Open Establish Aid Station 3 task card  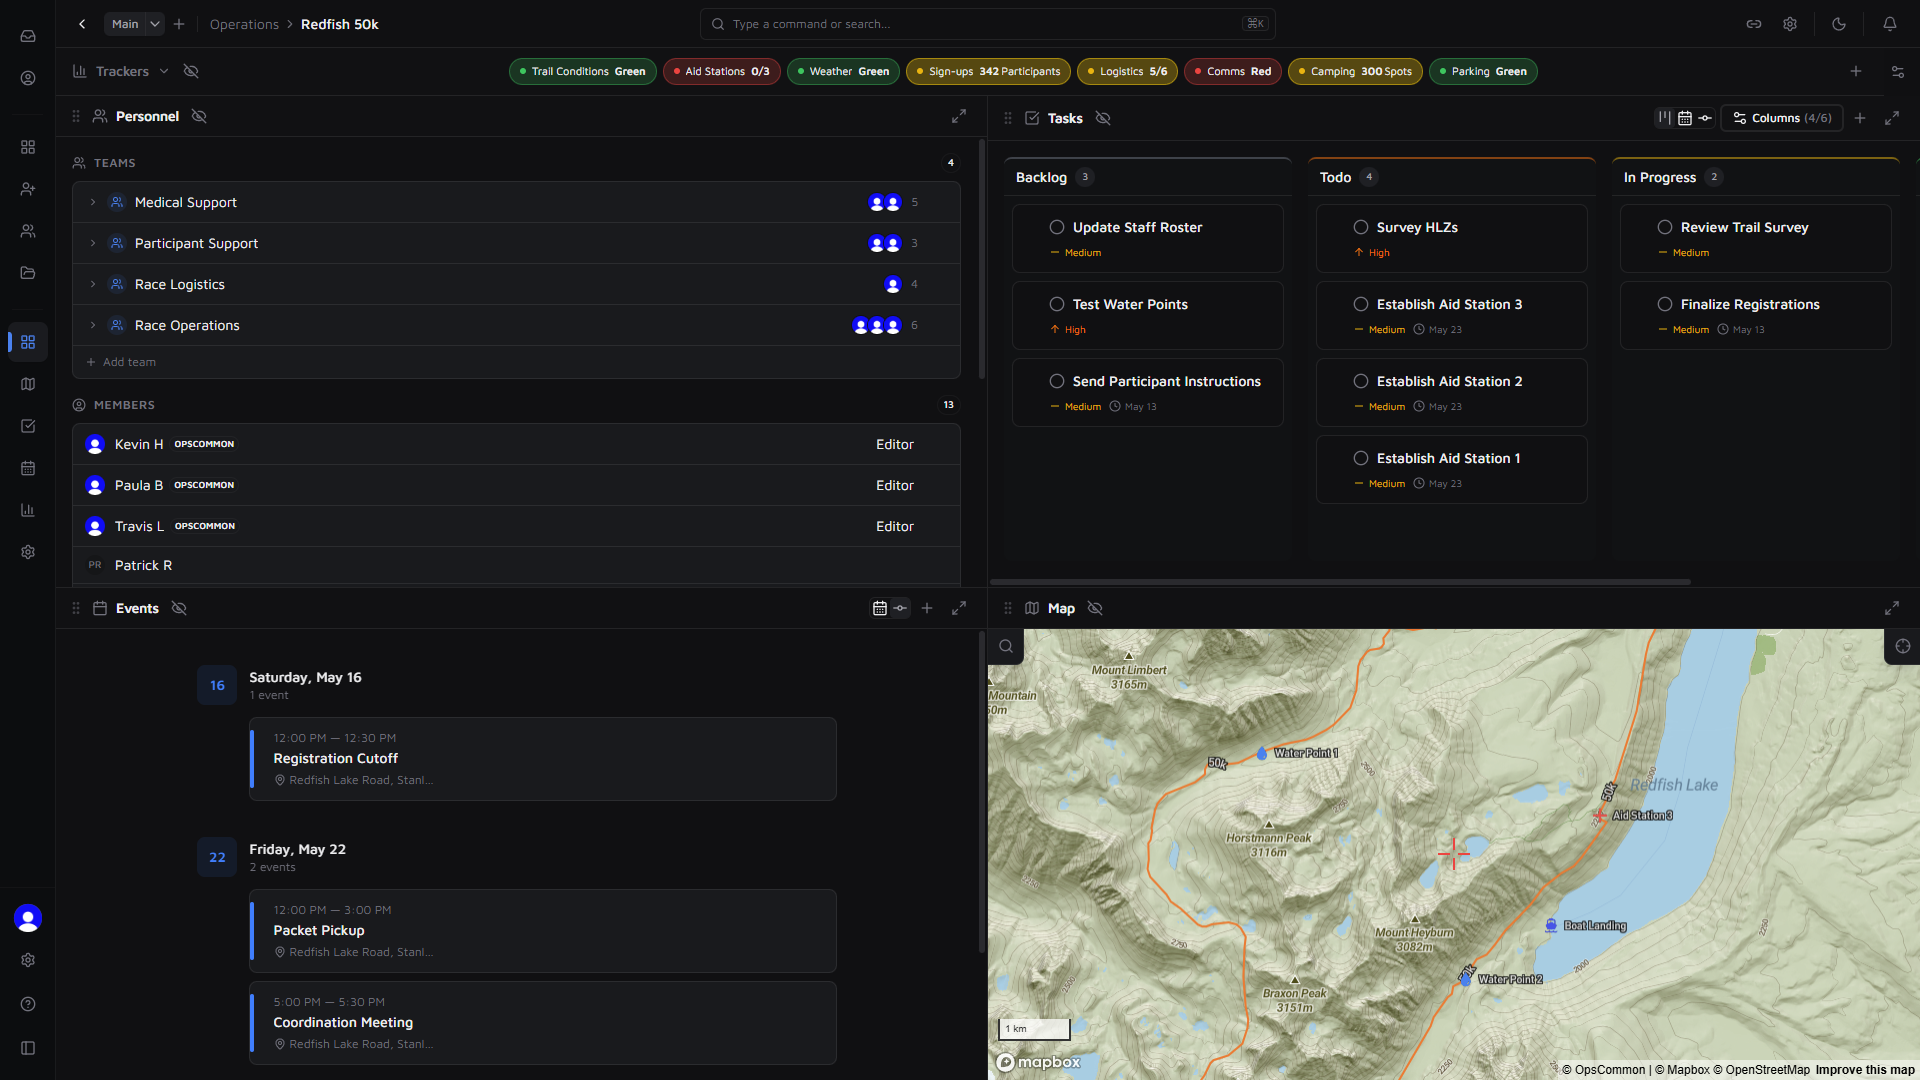point(1451,315)
